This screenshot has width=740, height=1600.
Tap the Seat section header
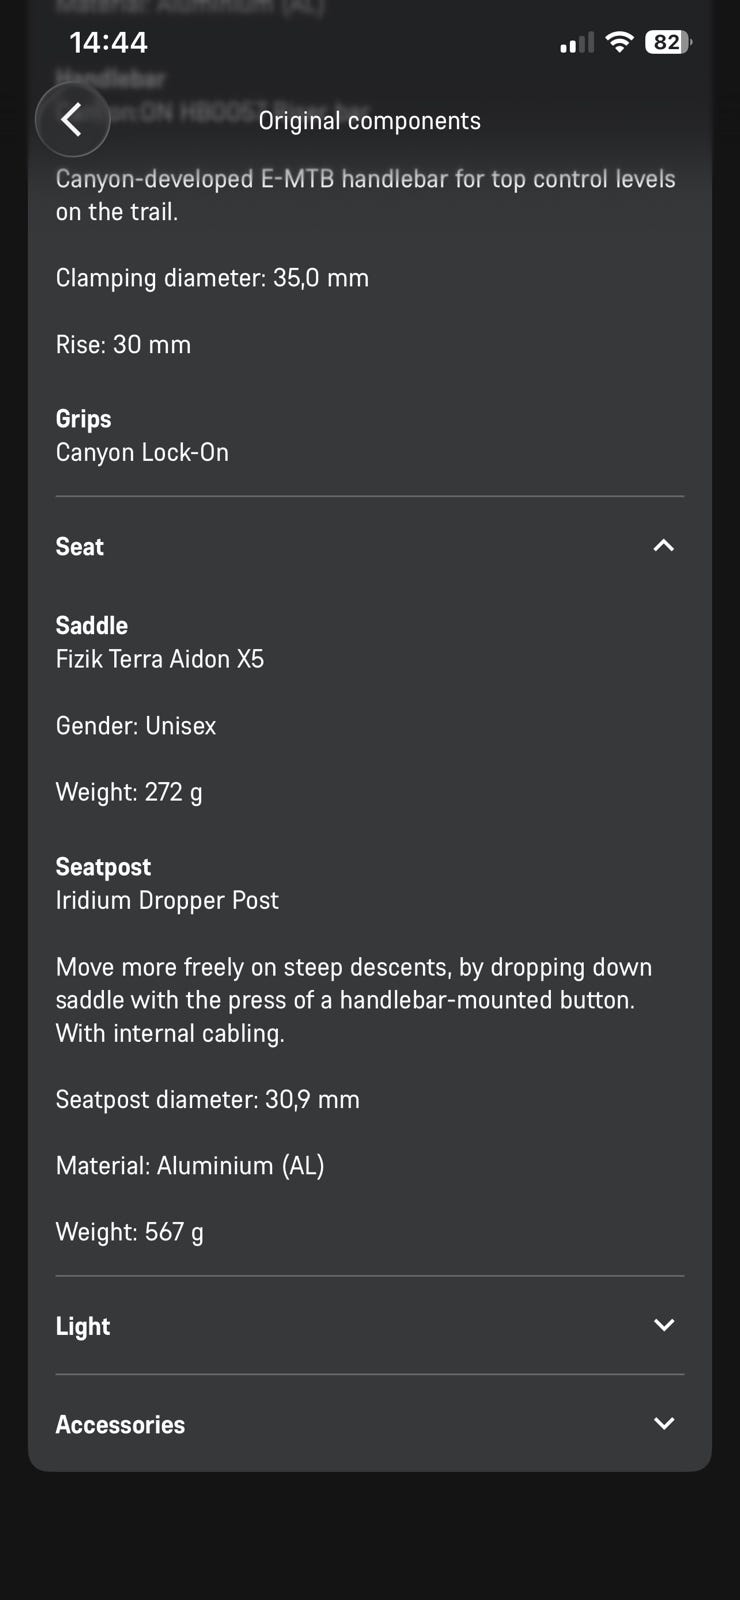[x=370, y=546]
